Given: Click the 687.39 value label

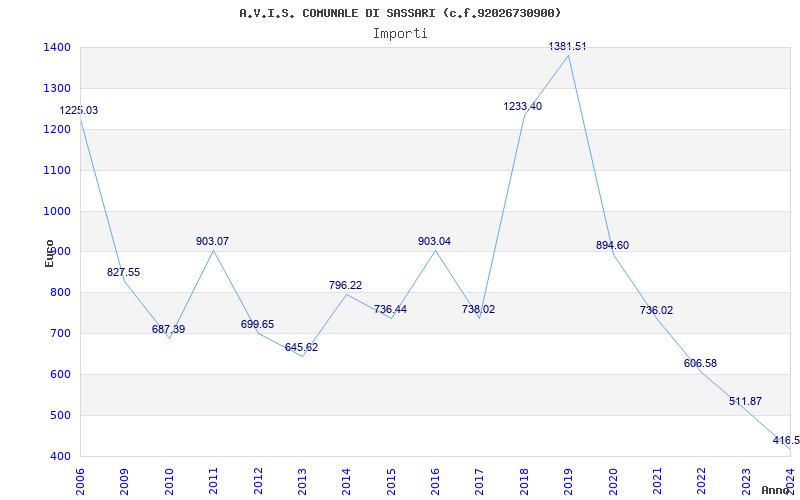Looking at the screenshot, I should 168,330.
